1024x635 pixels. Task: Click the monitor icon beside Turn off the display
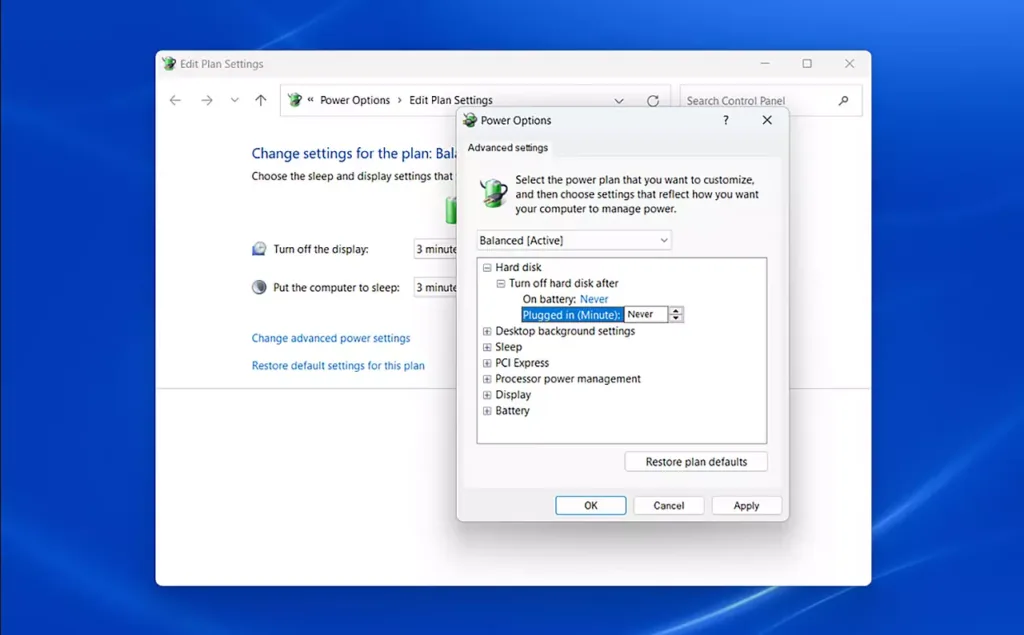pyautogui.click(x=259, y=249)
